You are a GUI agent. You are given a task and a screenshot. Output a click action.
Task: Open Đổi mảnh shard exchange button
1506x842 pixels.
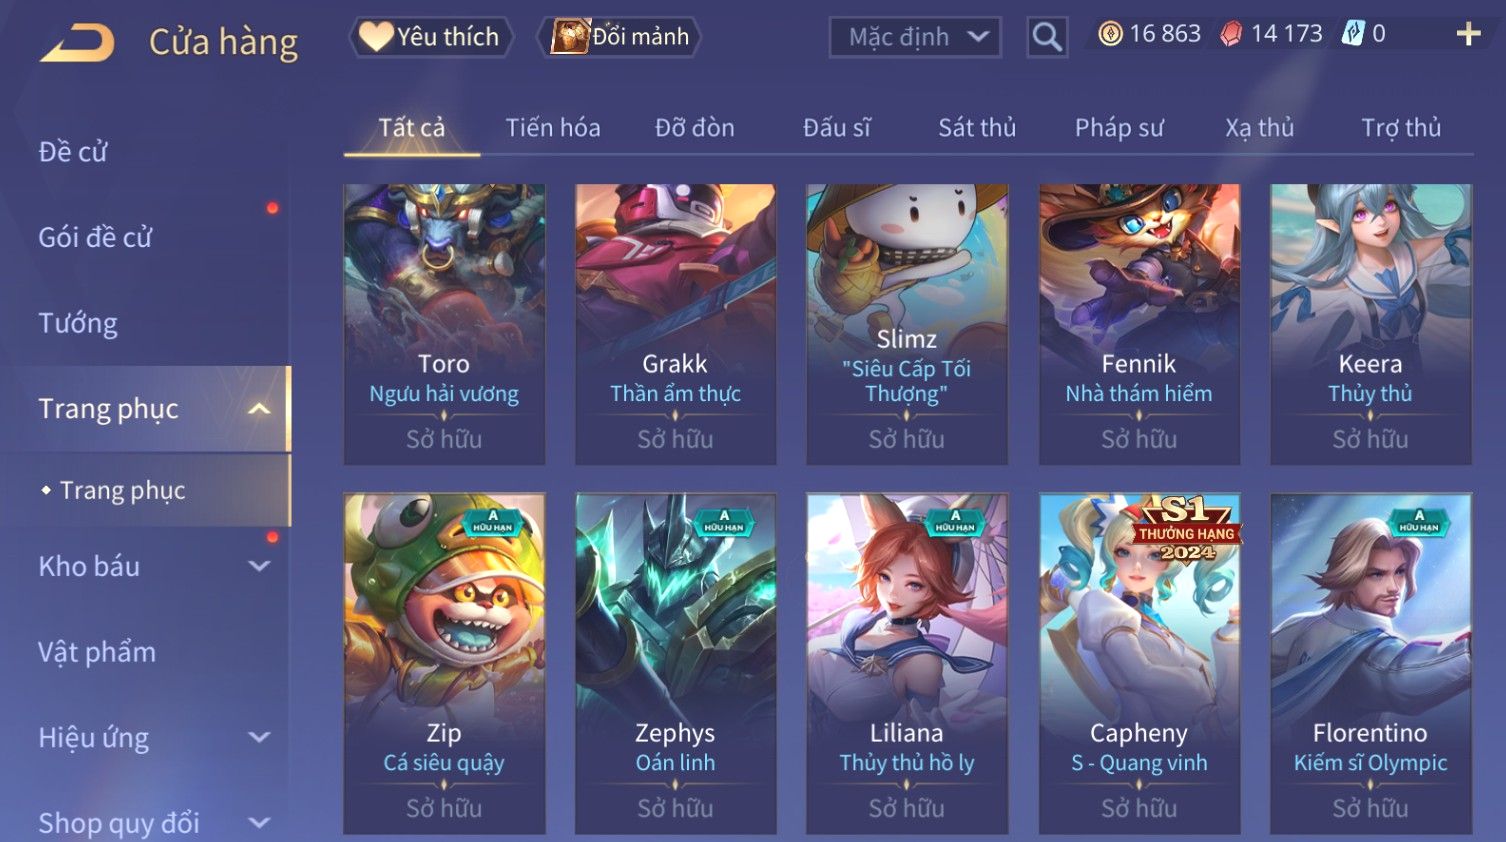coord(620,37)
